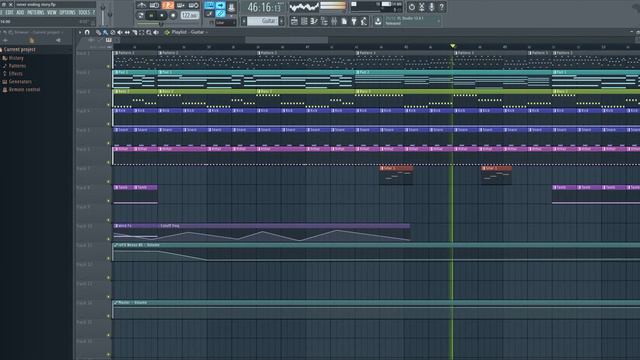
Task: Toggle the playlist snap magnet icon
Action: [87, 32]
